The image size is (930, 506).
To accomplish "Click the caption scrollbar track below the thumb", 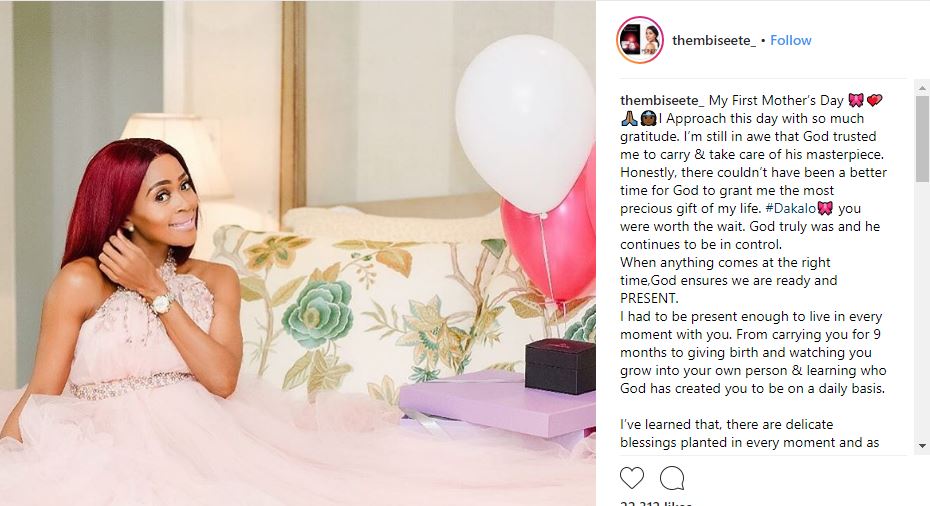I will (x=922, y=310).
